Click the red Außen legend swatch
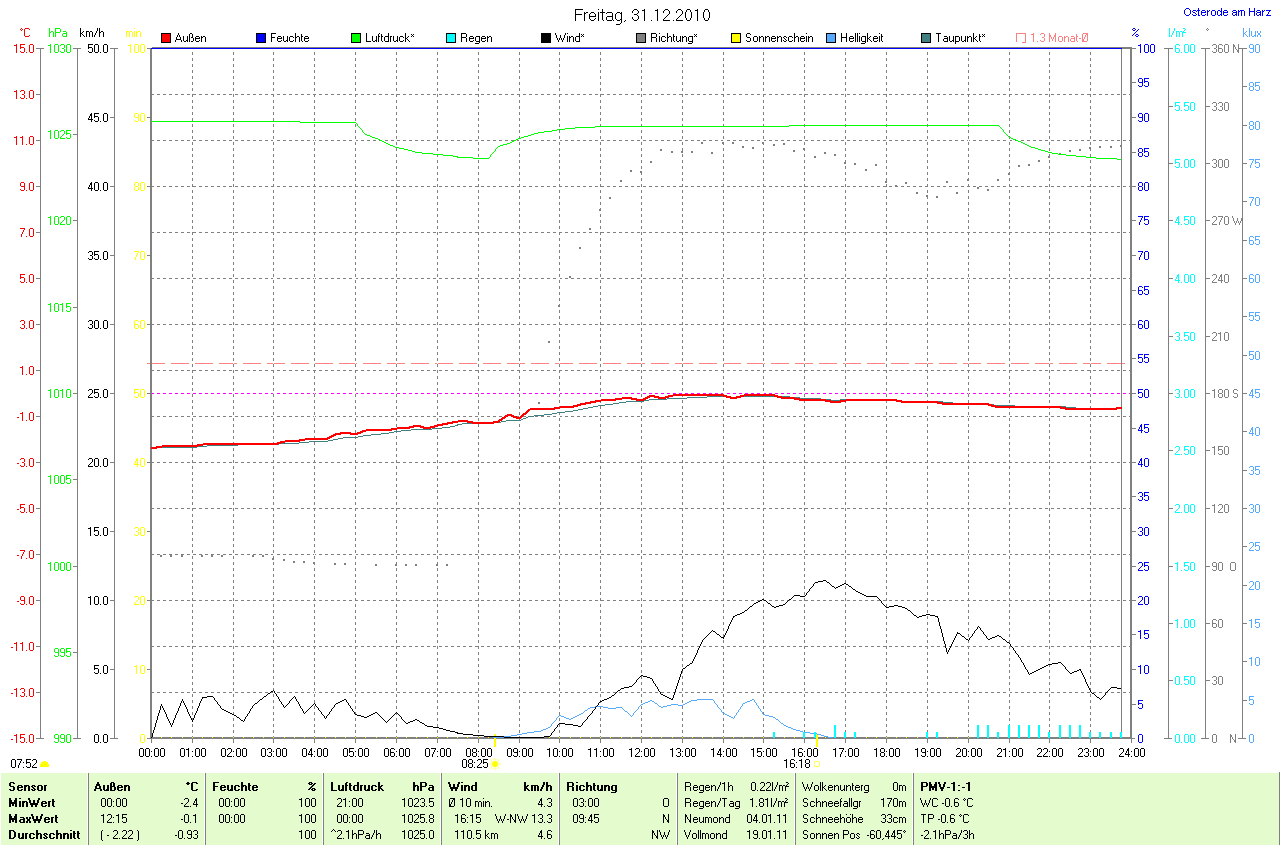 [x=166, y=38]
